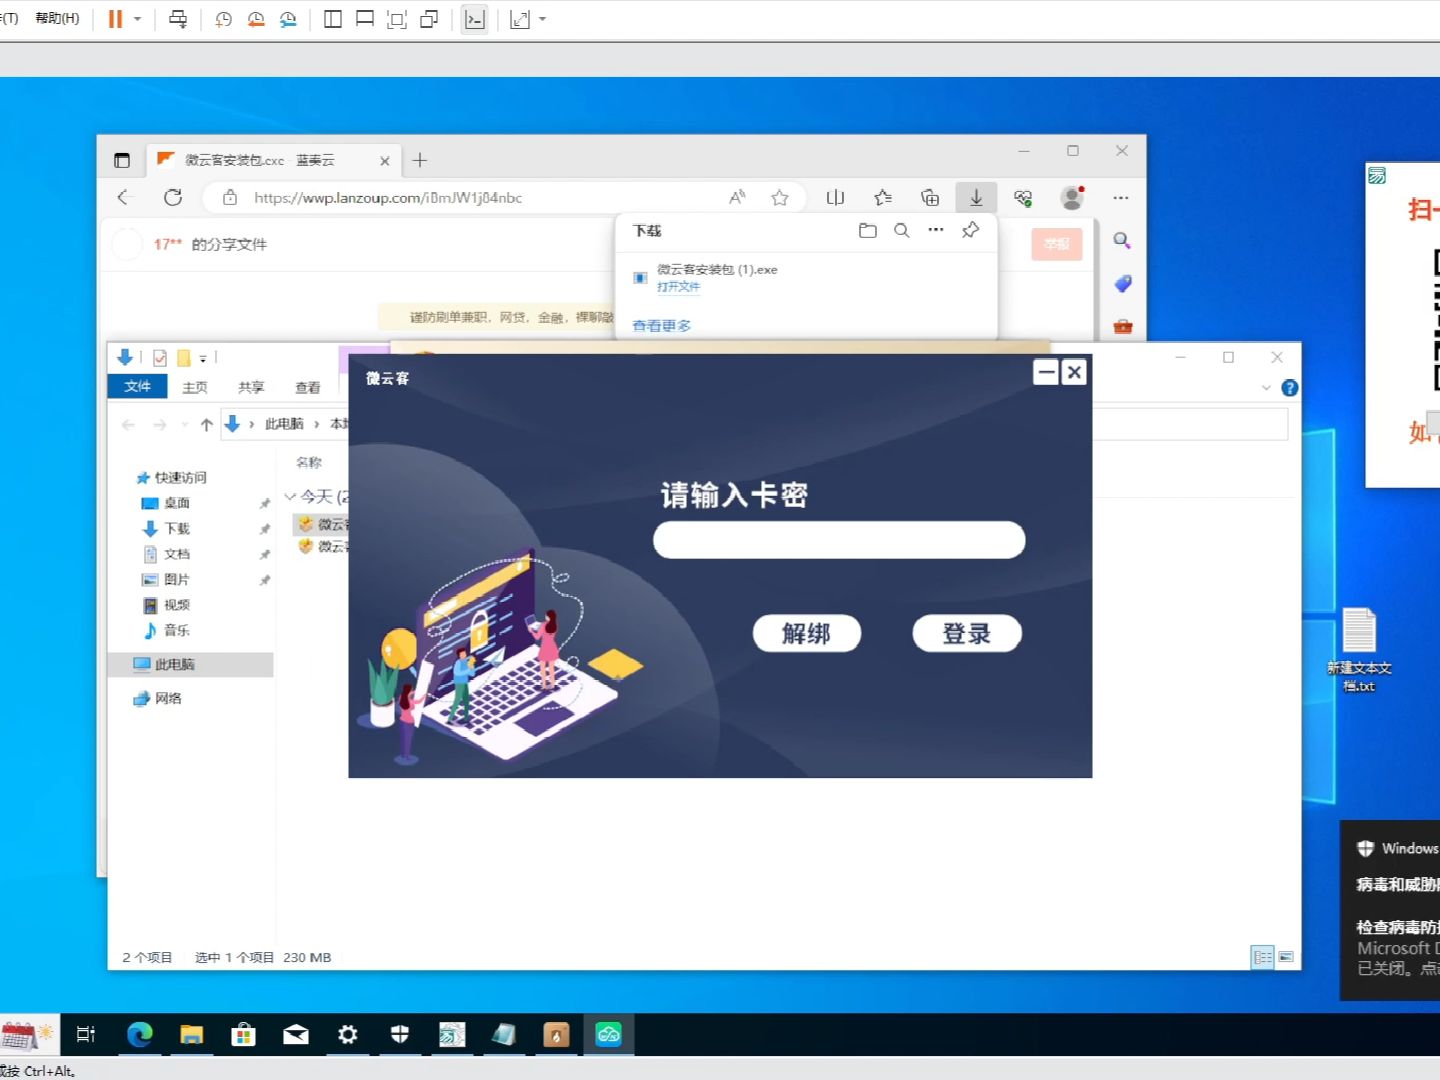Open the 新建文本文档.txt desktop file
The width and height of the screenshot is (1440, 1080).
click(1359, 650)
